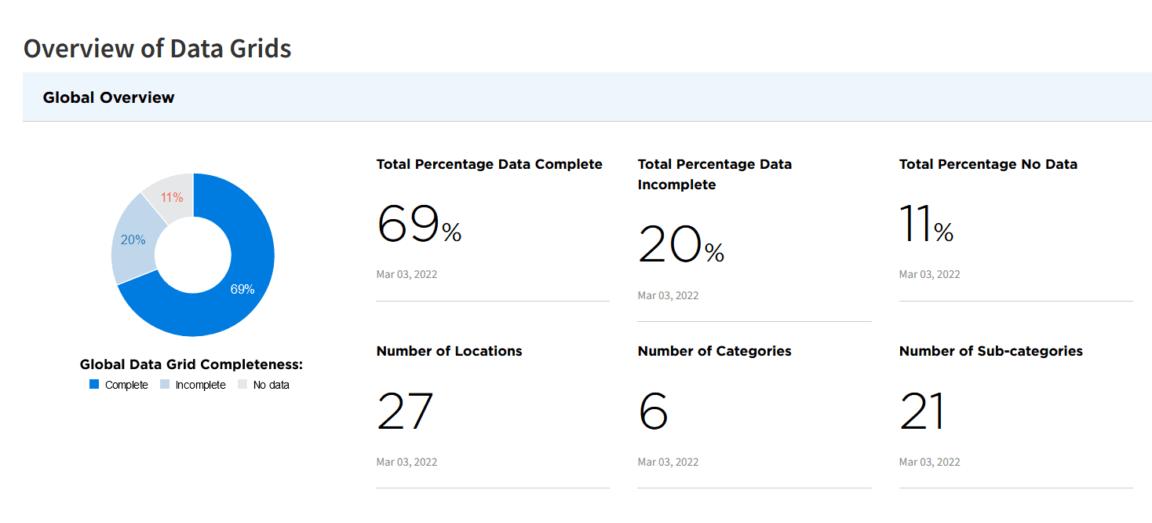Click the Global Overview section header

(108, 97)
